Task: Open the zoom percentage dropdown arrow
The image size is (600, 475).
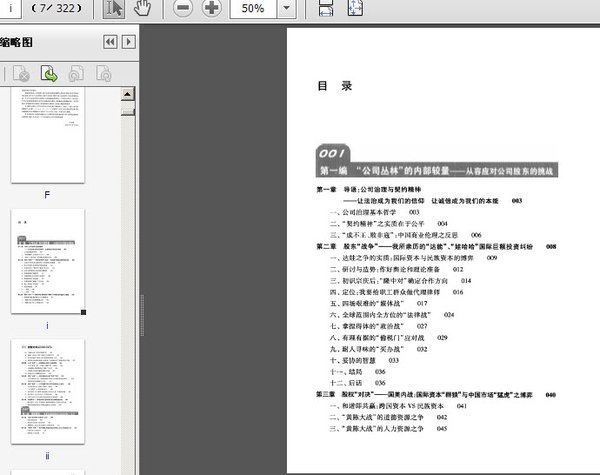Action: click(287, 8)
